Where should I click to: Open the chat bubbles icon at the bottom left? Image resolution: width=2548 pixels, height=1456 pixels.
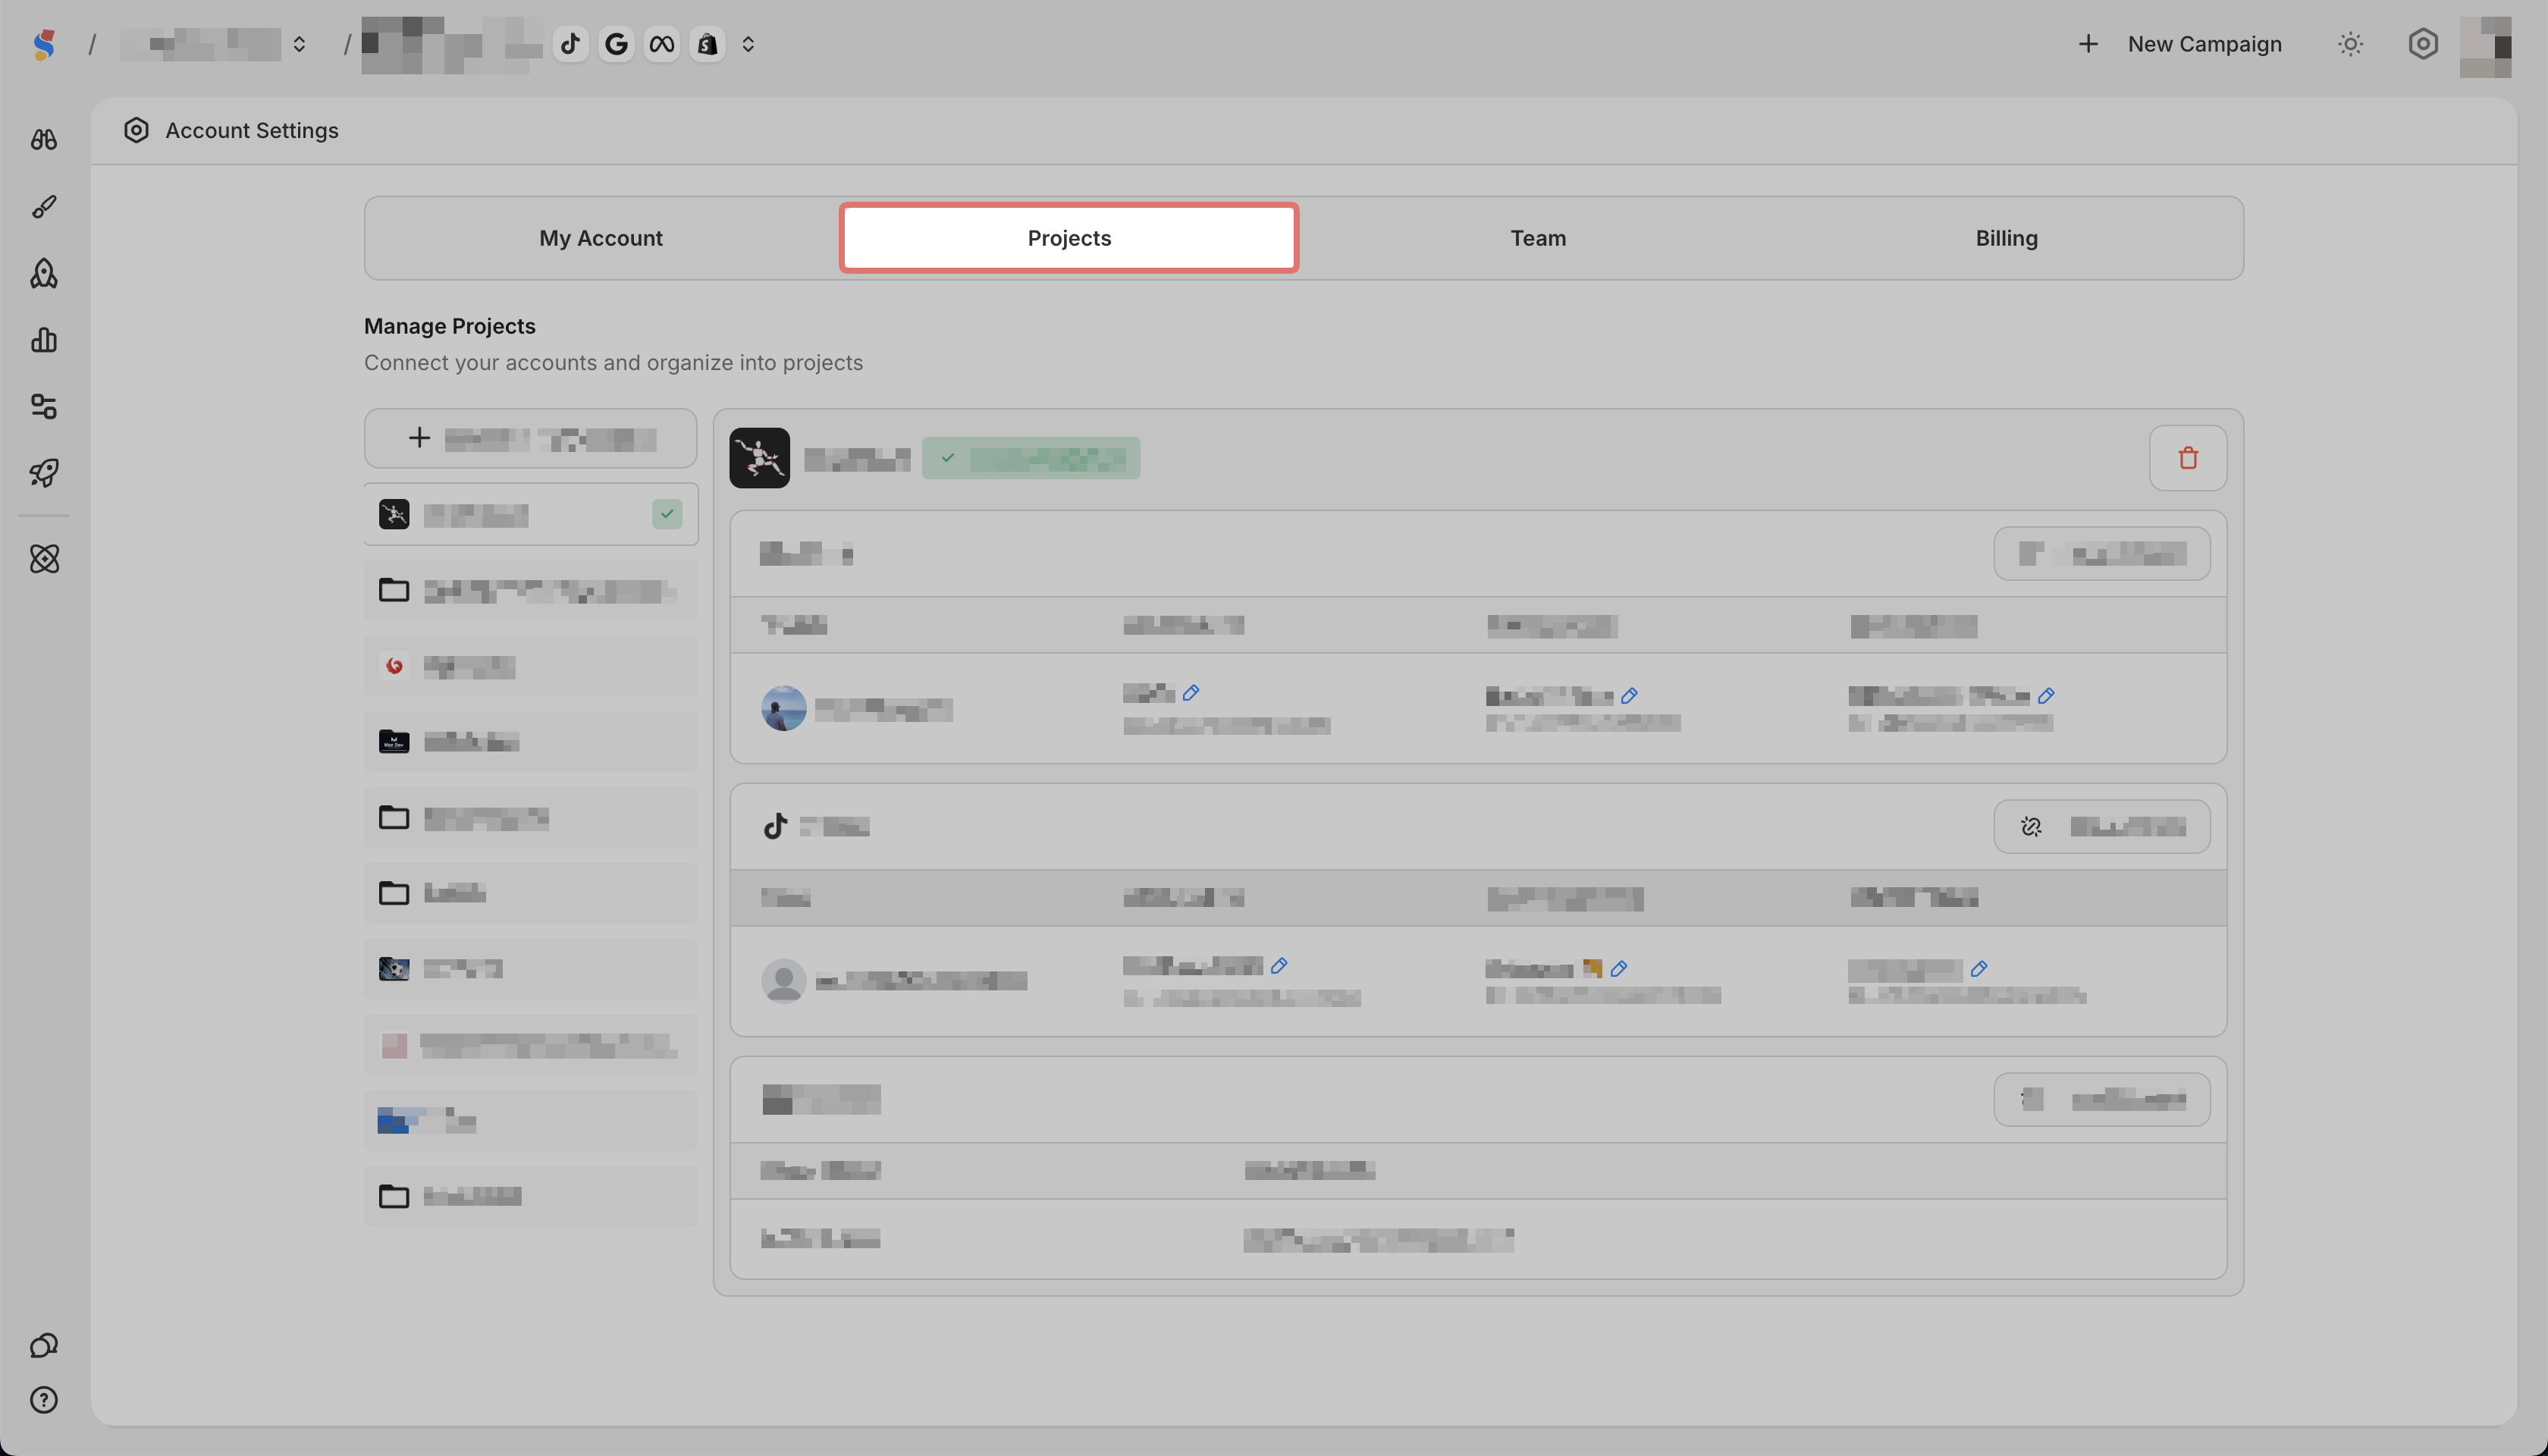click(44, 1345)
